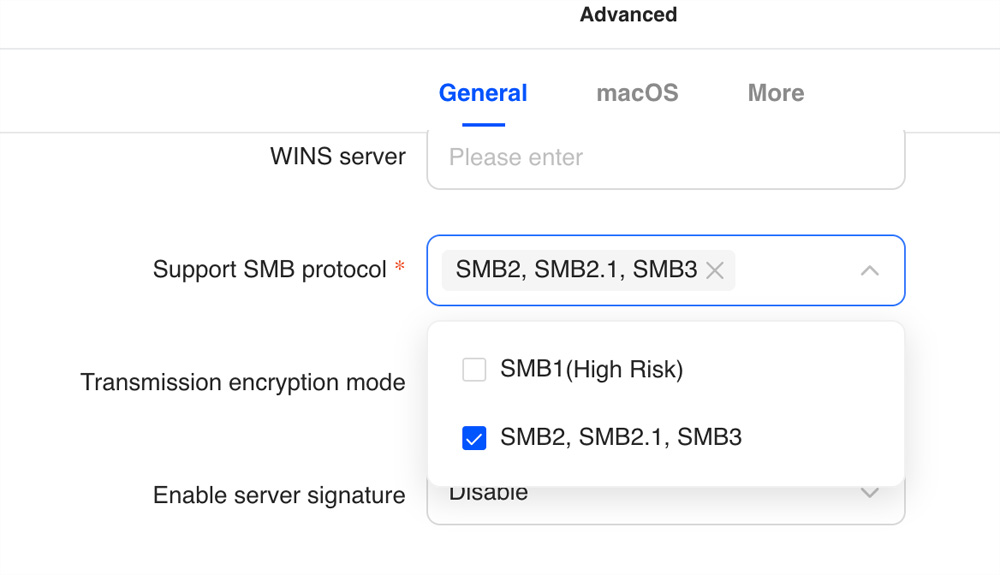1000x575 pixels.
Task: Open the Support SMB protocol combo box
Action: 666,270
